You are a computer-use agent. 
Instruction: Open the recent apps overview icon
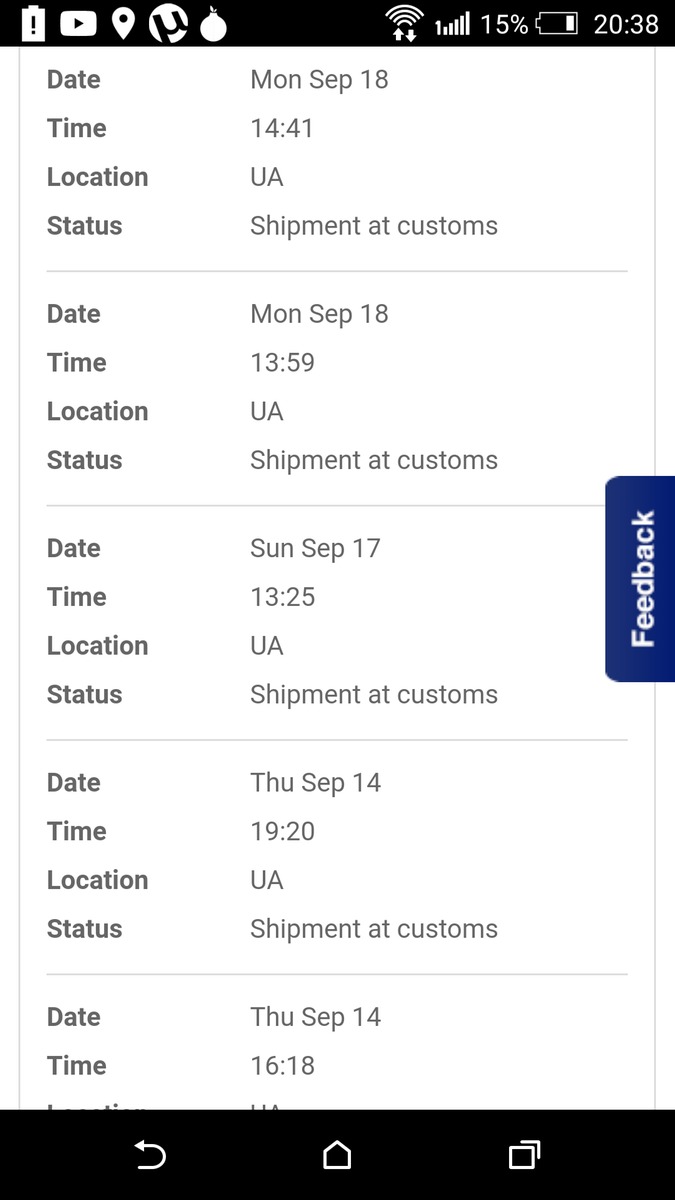(x=524, y=1155)
